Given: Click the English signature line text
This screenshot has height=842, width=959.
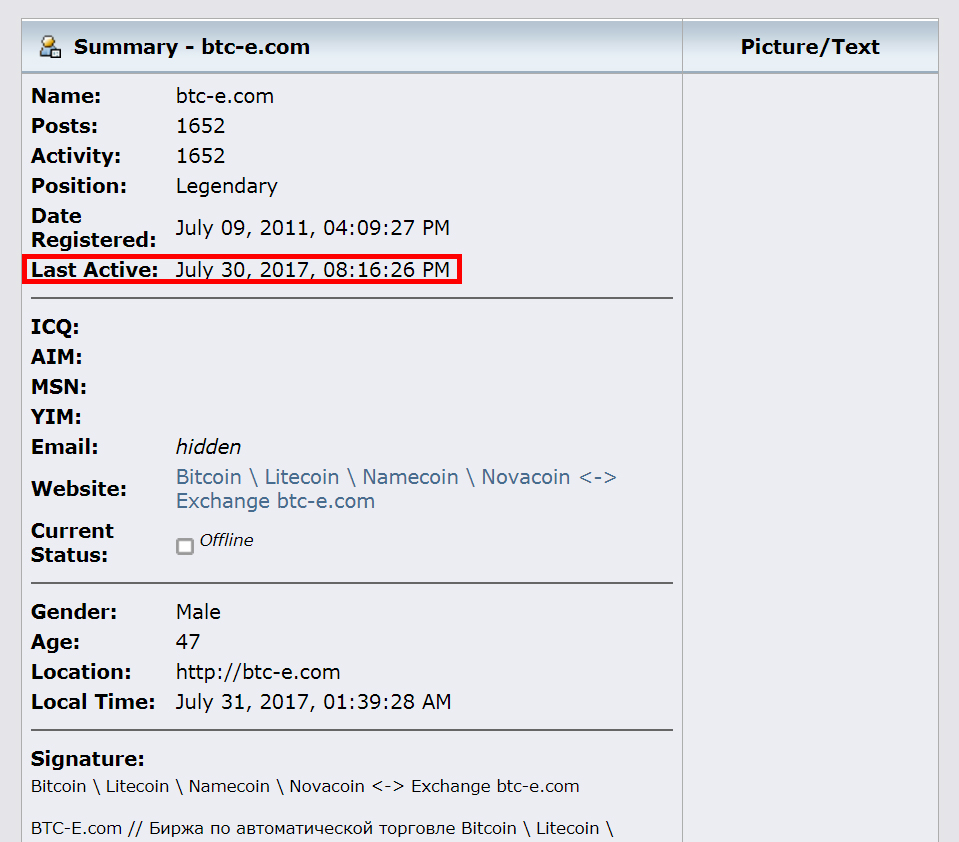Looking at the screenshot, I should pyautogui.click(x=305, y=786).
